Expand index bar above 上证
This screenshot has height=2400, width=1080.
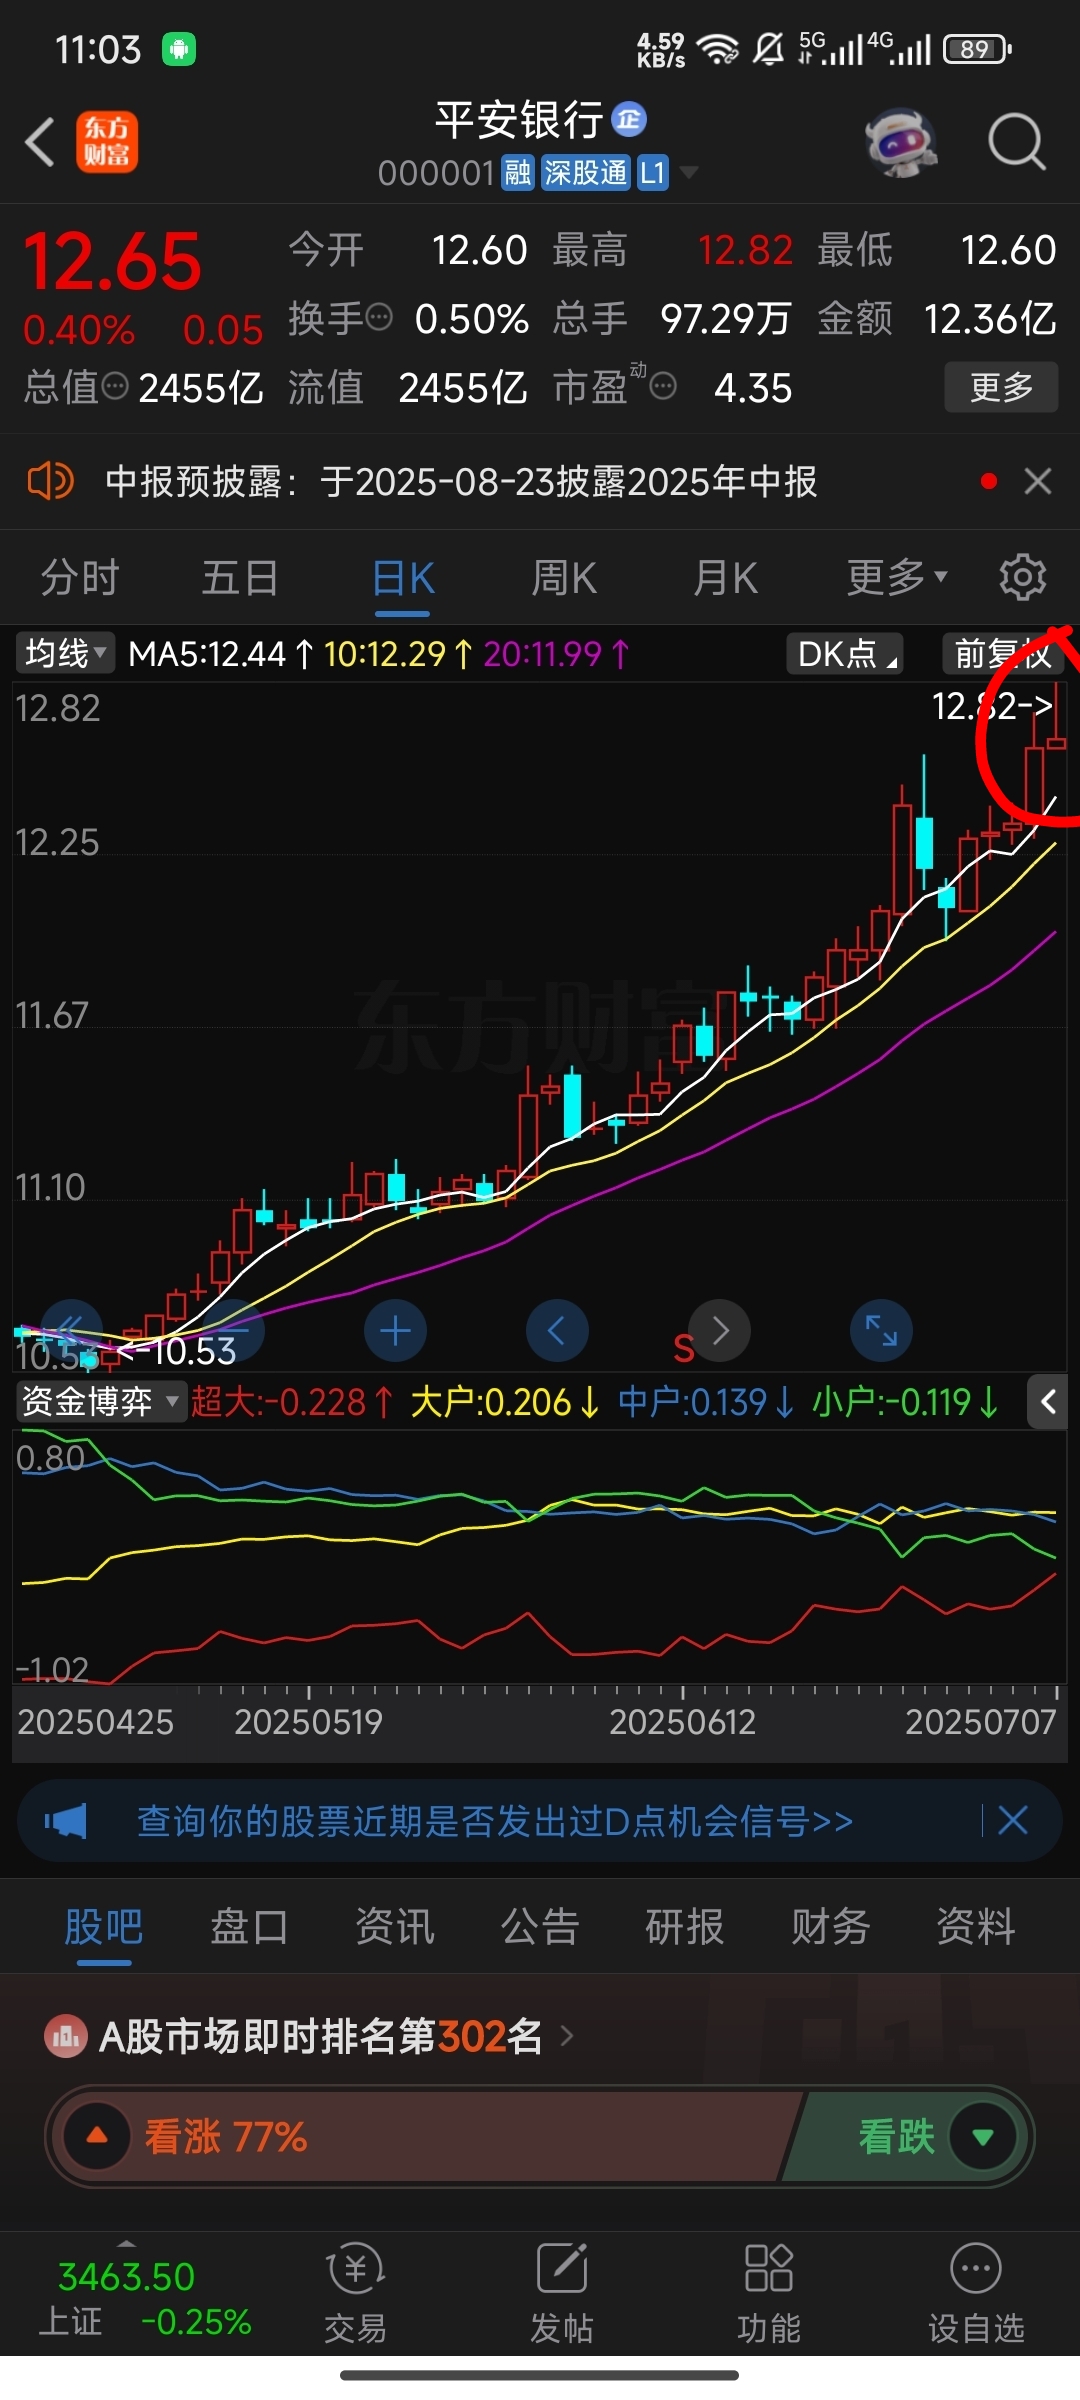pos(126,2245)
